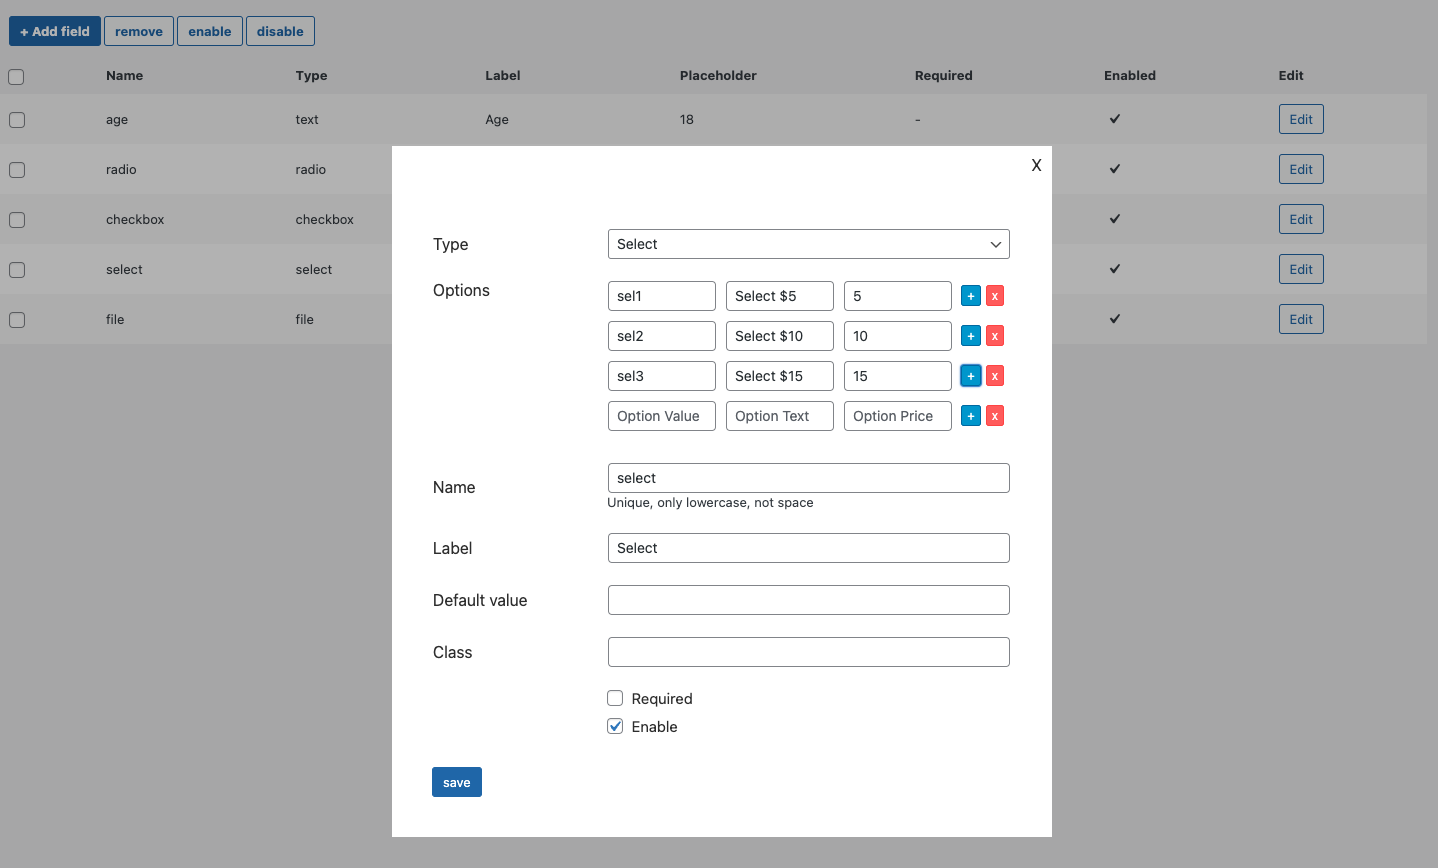Click the Add field button
This screenshot has width=1438, height=868.
pos(55,31)
